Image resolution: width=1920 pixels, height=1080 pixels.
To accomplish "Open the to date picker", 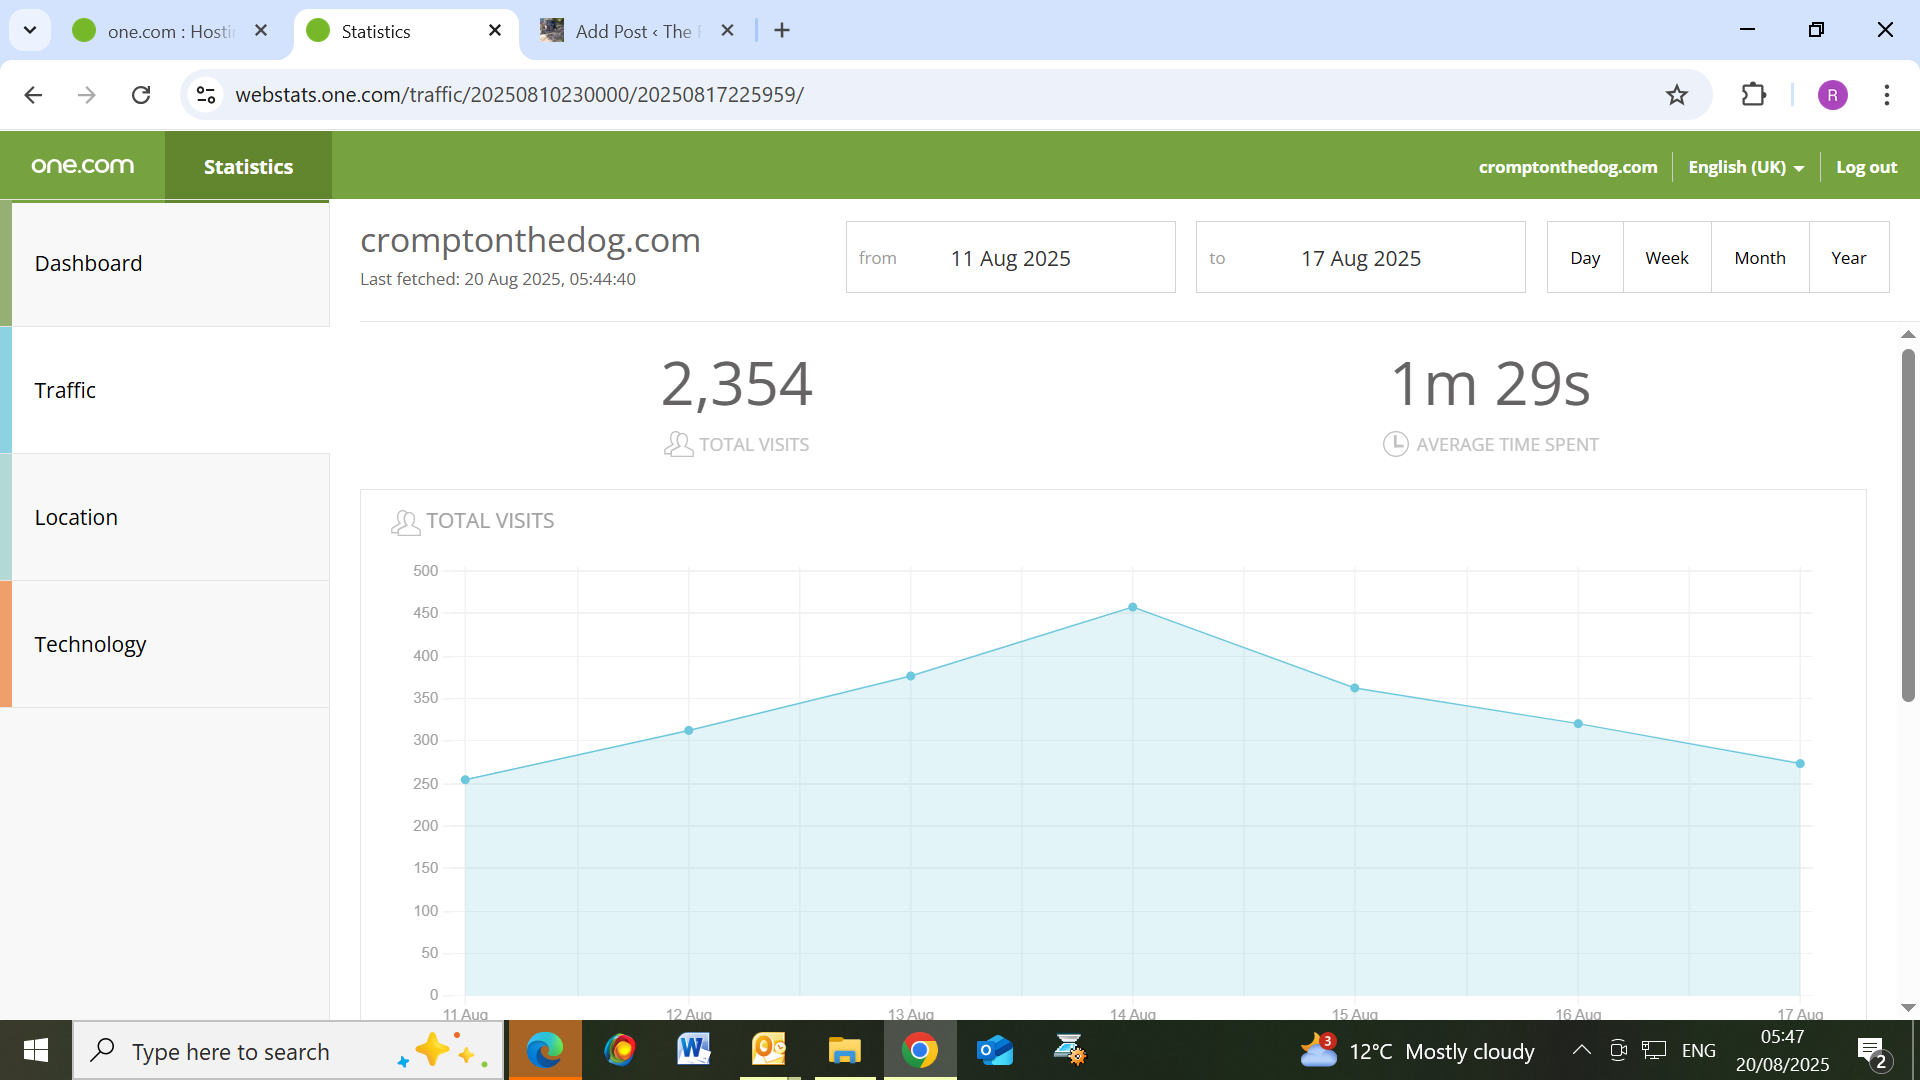I will (1360, 258).
